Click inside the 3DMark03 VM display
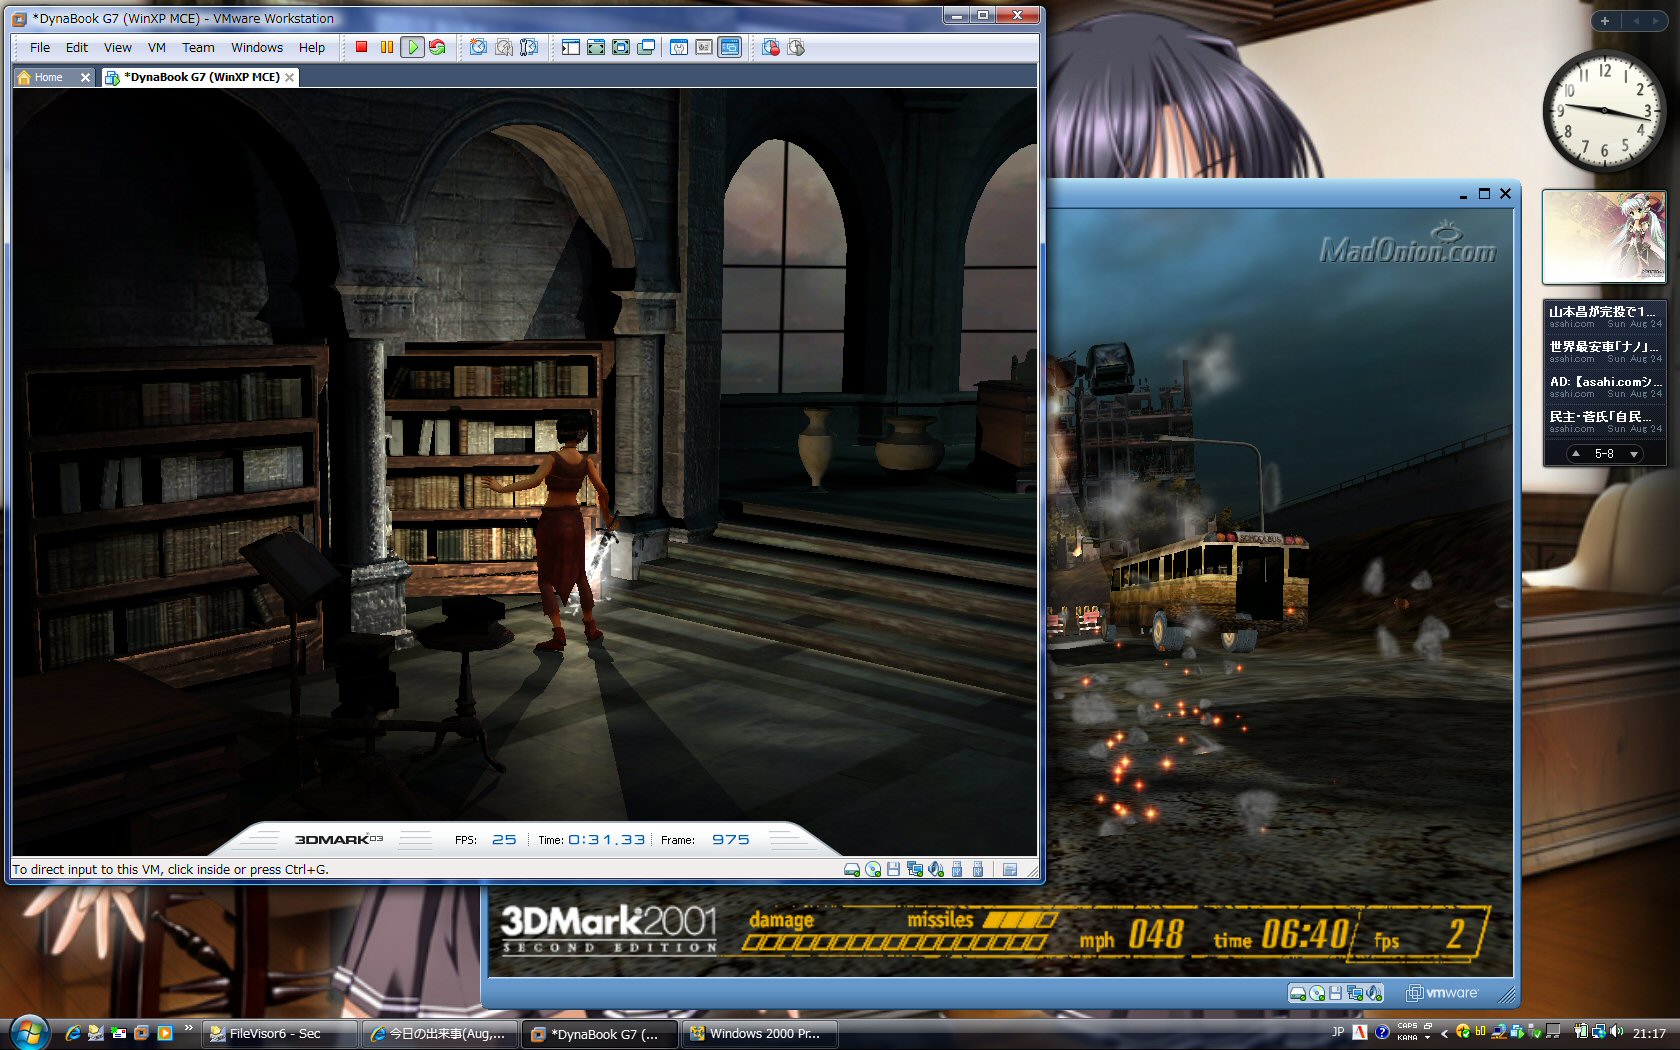Screen dimensions: 1680x1050 pos(525,471)
